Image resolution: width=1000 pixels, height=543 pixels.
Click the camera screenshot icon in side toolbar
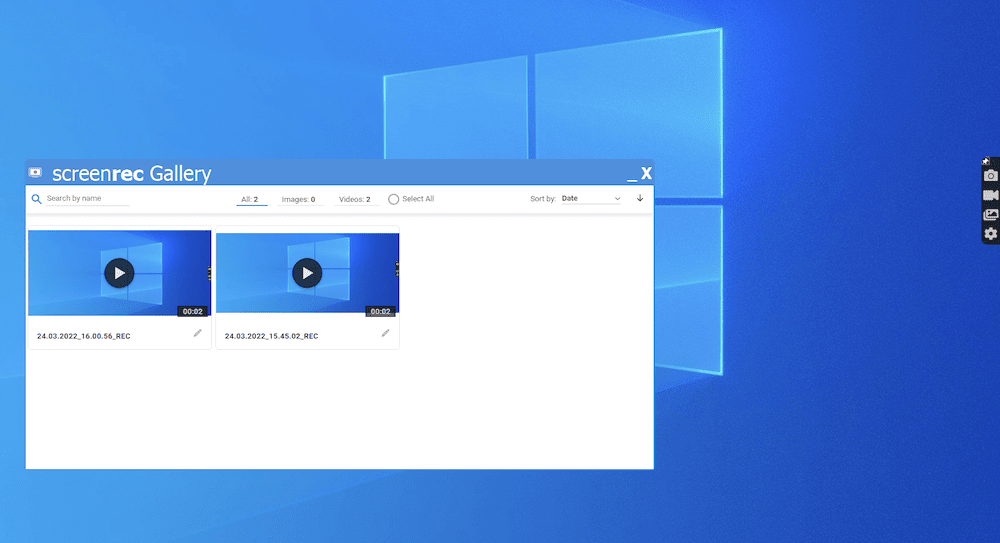point(990,176)
